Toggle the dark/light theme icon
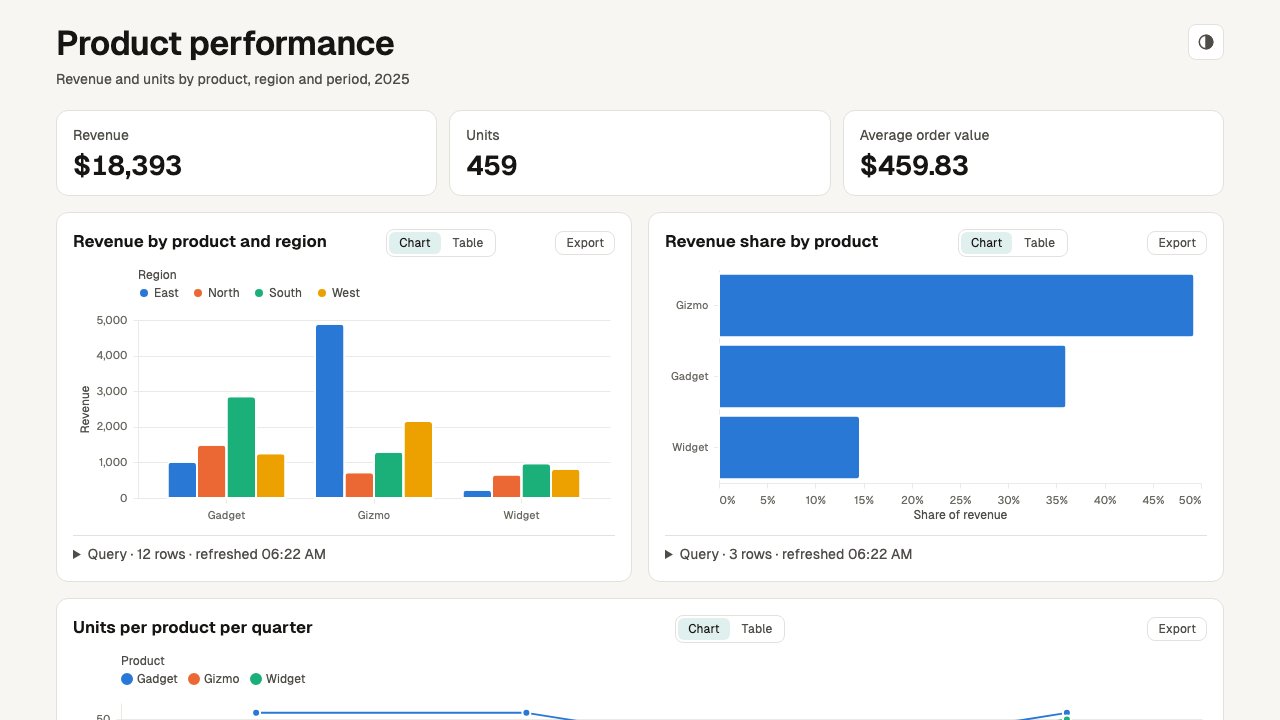Screen dimensions: 1280x720 (1206, 42)
